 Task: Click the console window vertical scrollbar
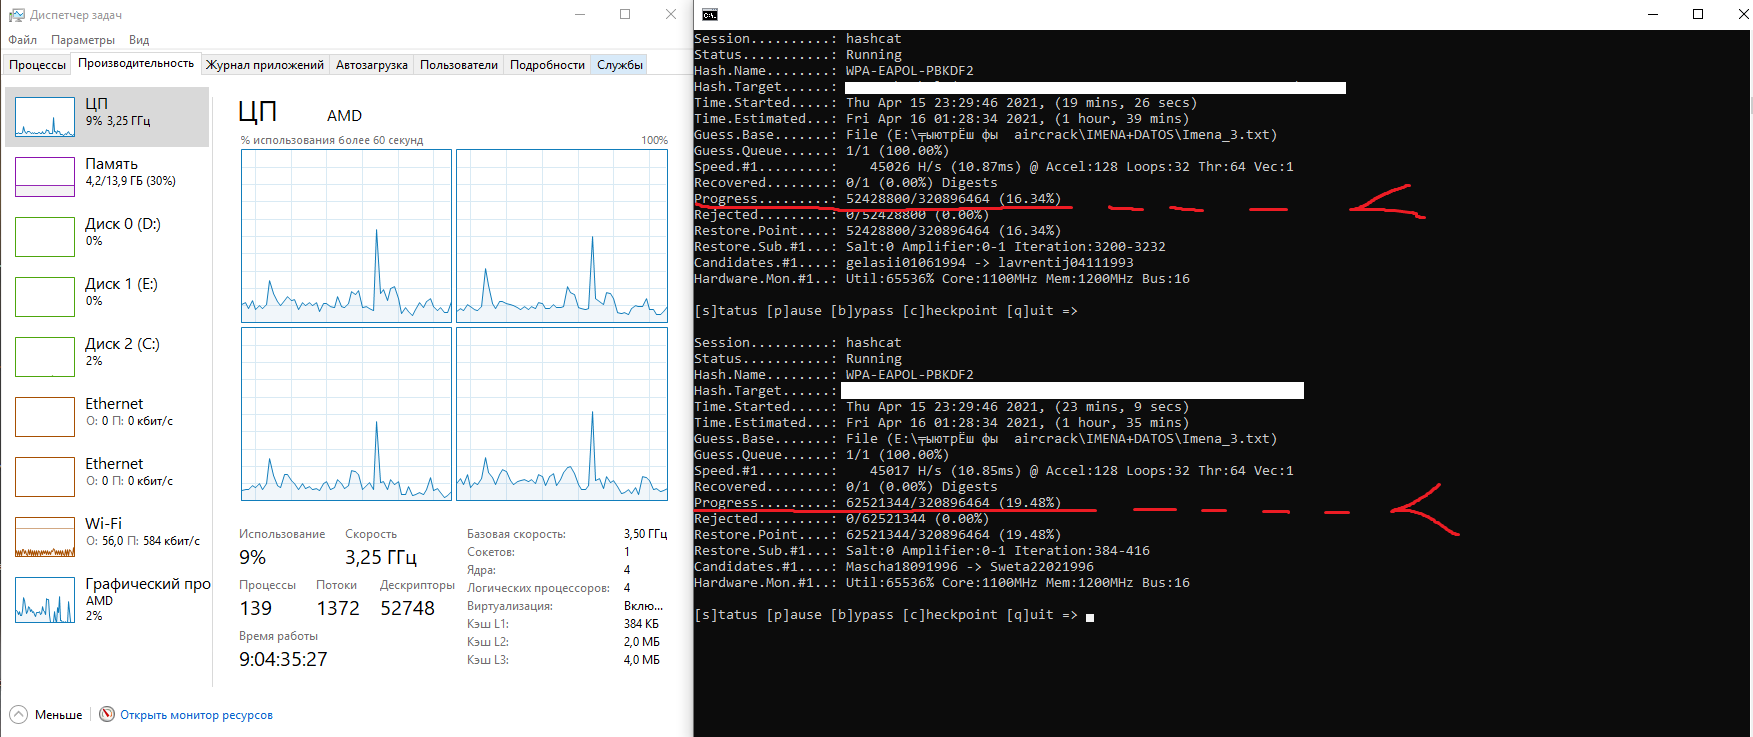(1748, 300)
